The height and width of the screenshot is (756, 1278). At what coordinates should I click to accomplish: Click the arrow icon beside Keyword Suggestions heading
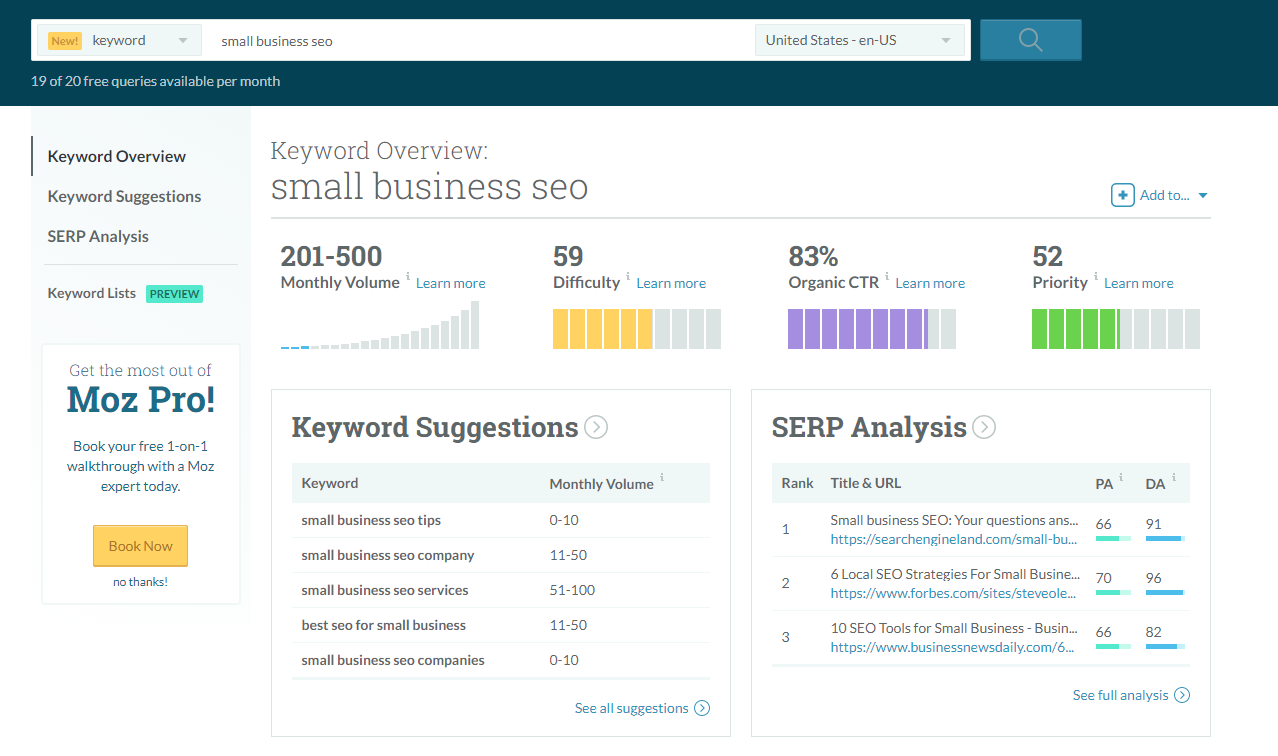[x=596, y=428]
